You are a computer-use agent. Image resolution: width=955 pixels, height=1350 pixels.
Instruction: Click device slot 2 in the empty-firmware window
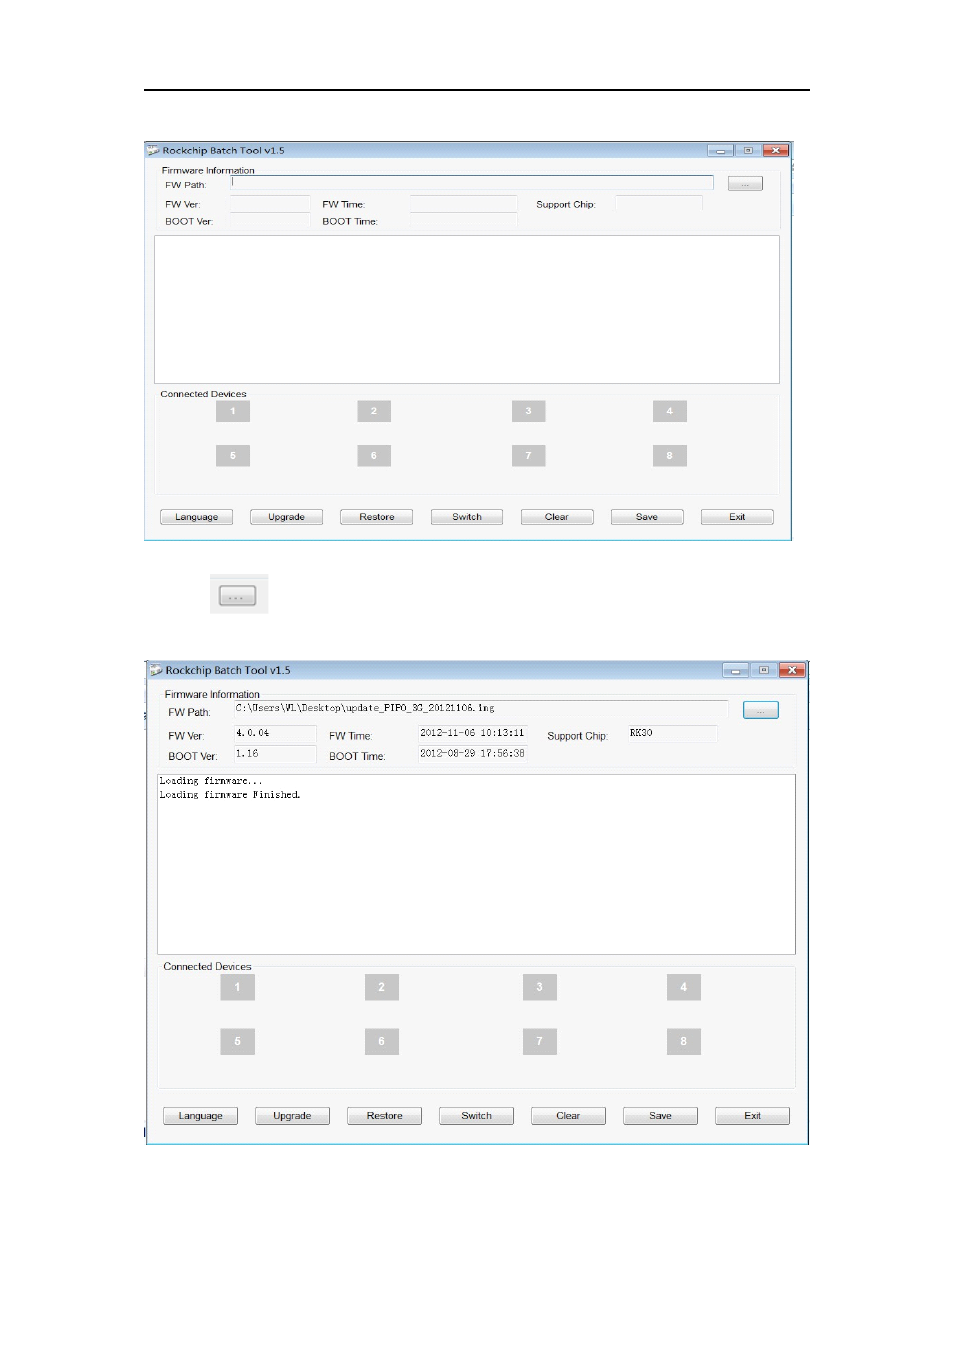coord(374,411)
